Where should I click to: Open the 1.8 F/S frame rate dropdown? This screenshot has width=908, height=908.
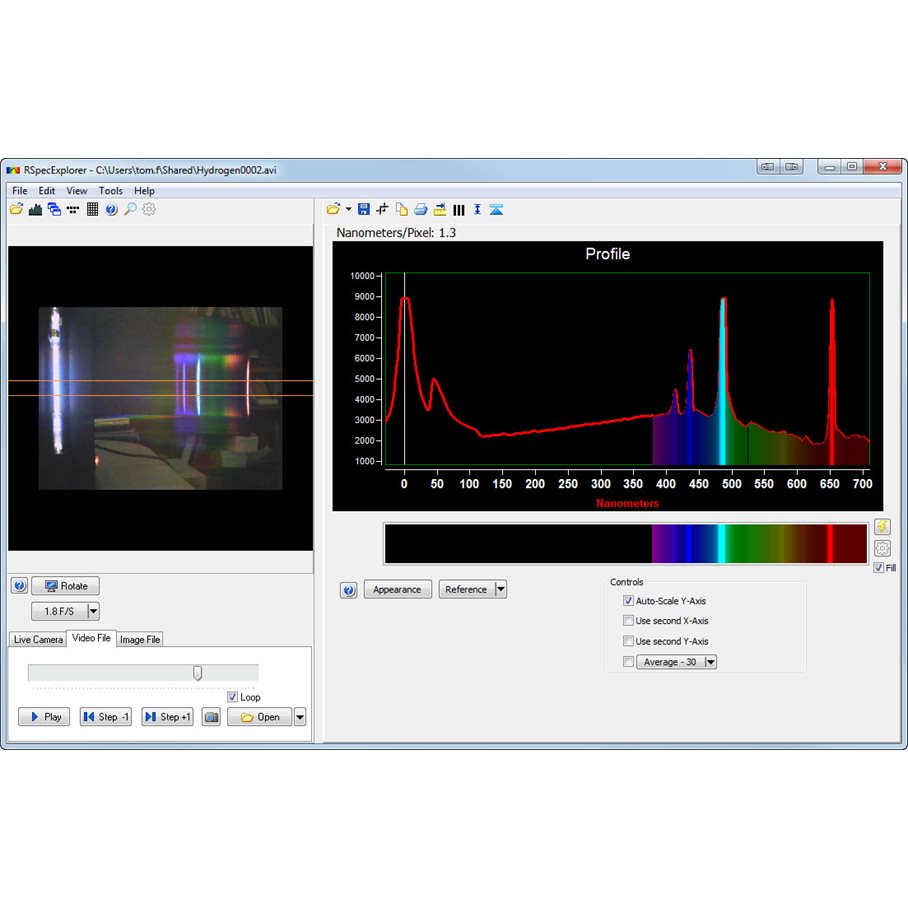(93, 611)
